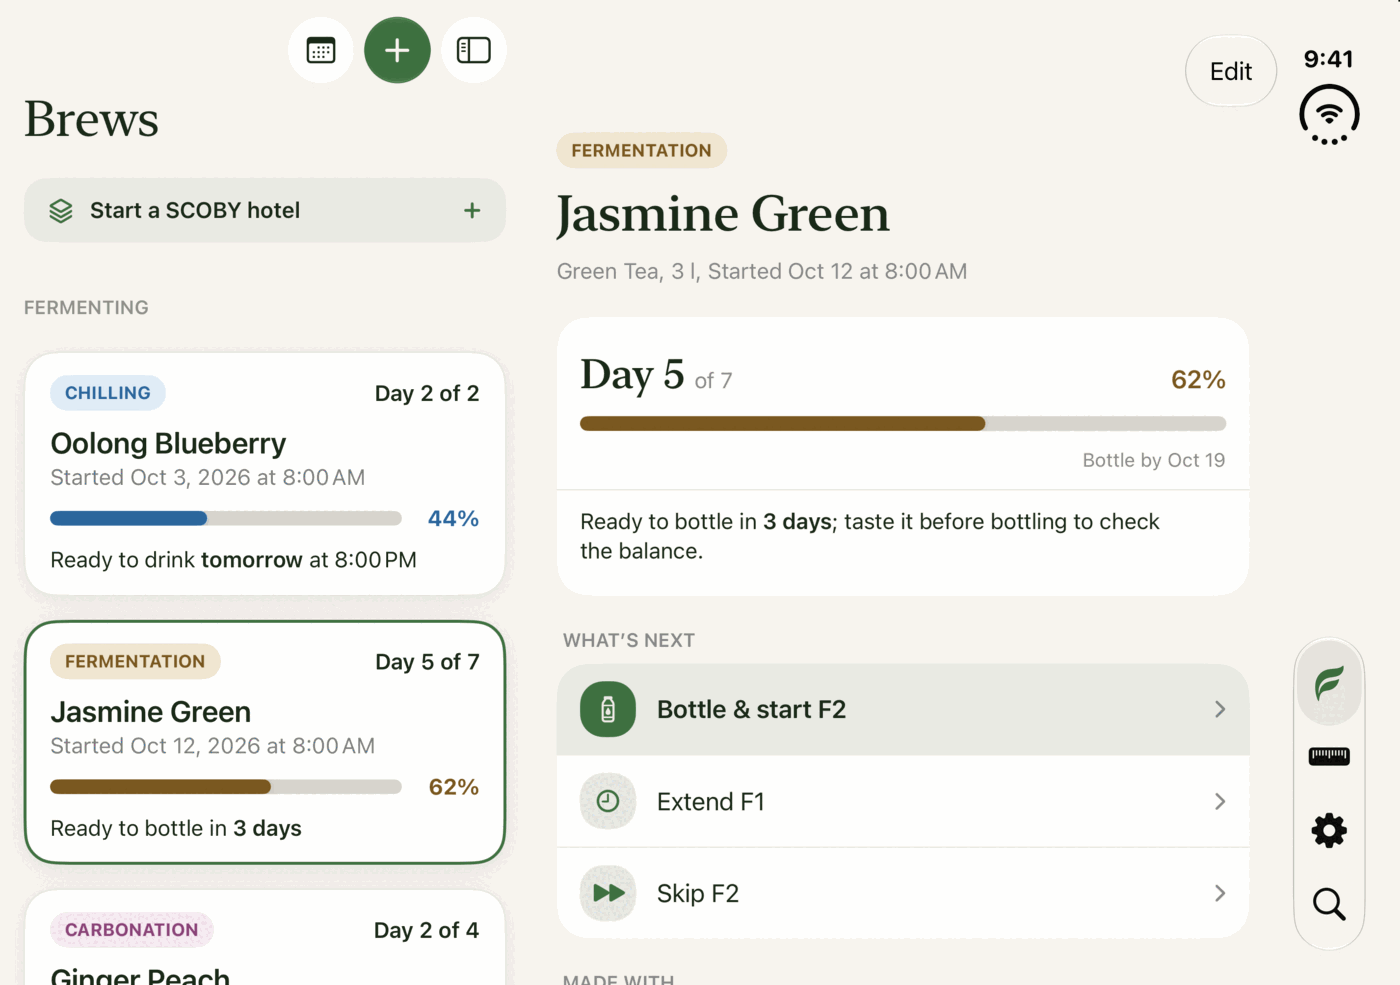Click the plus icon in Start a SCOBY hotel

click(x=472, y=210)
